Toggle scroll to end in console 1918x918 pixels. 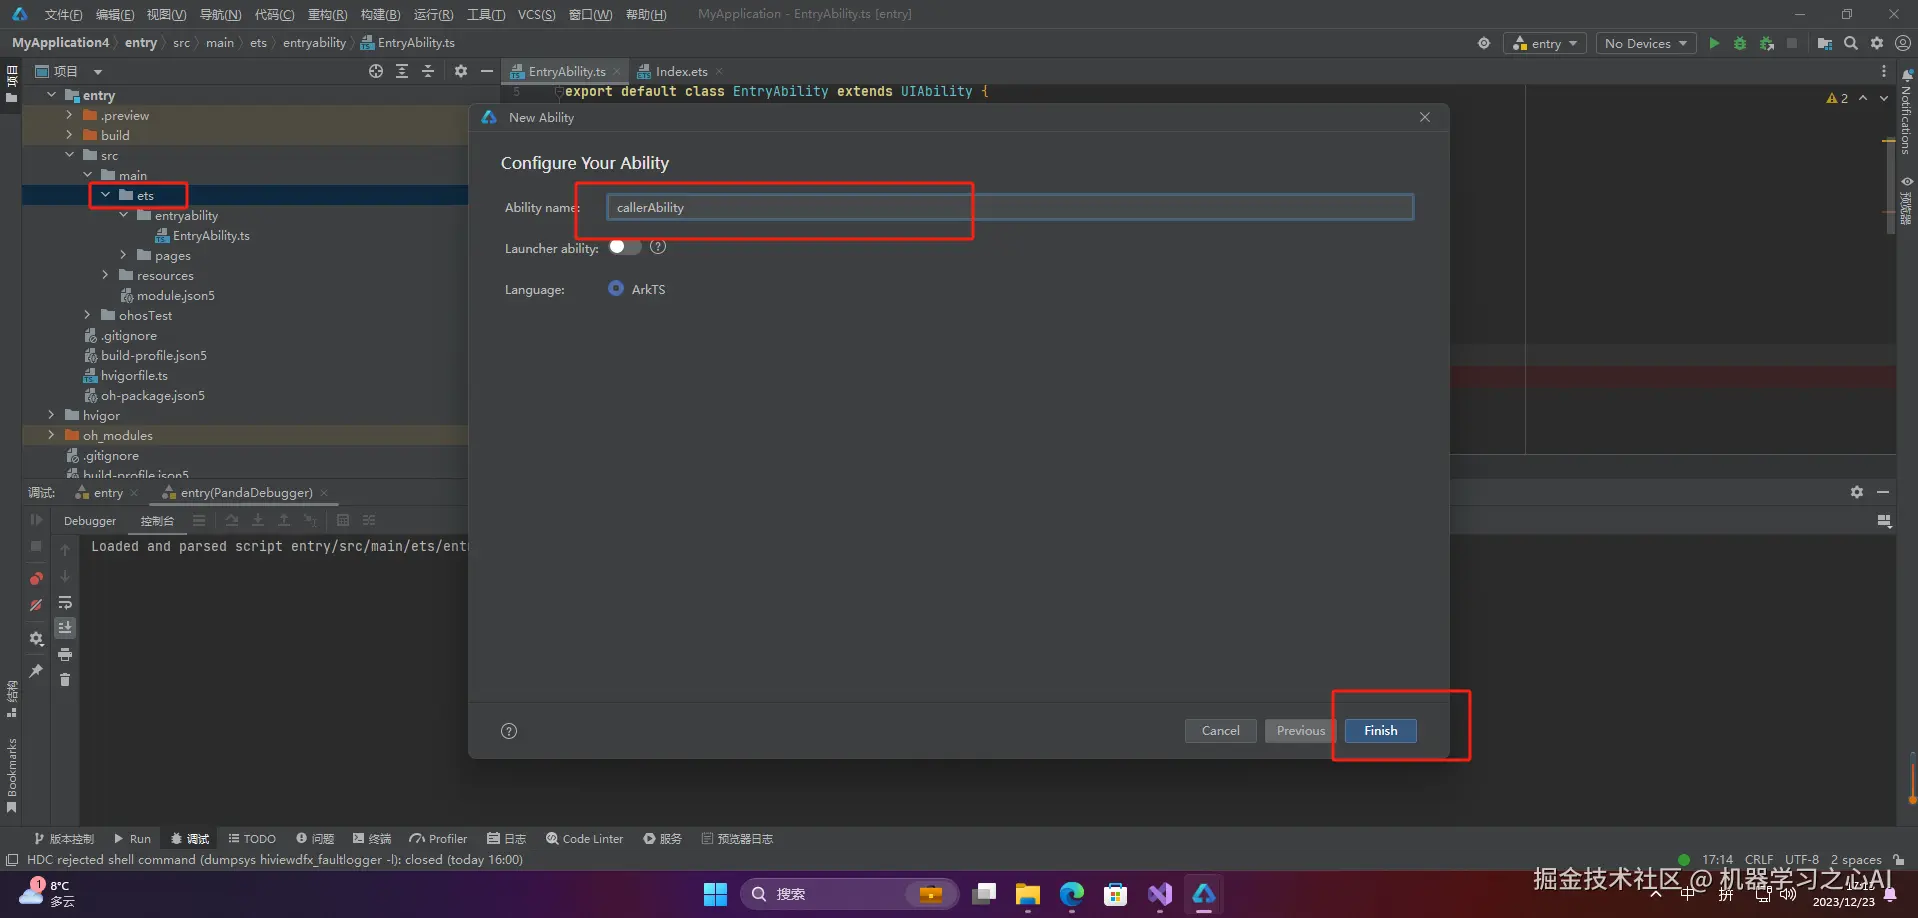[65, 628]
